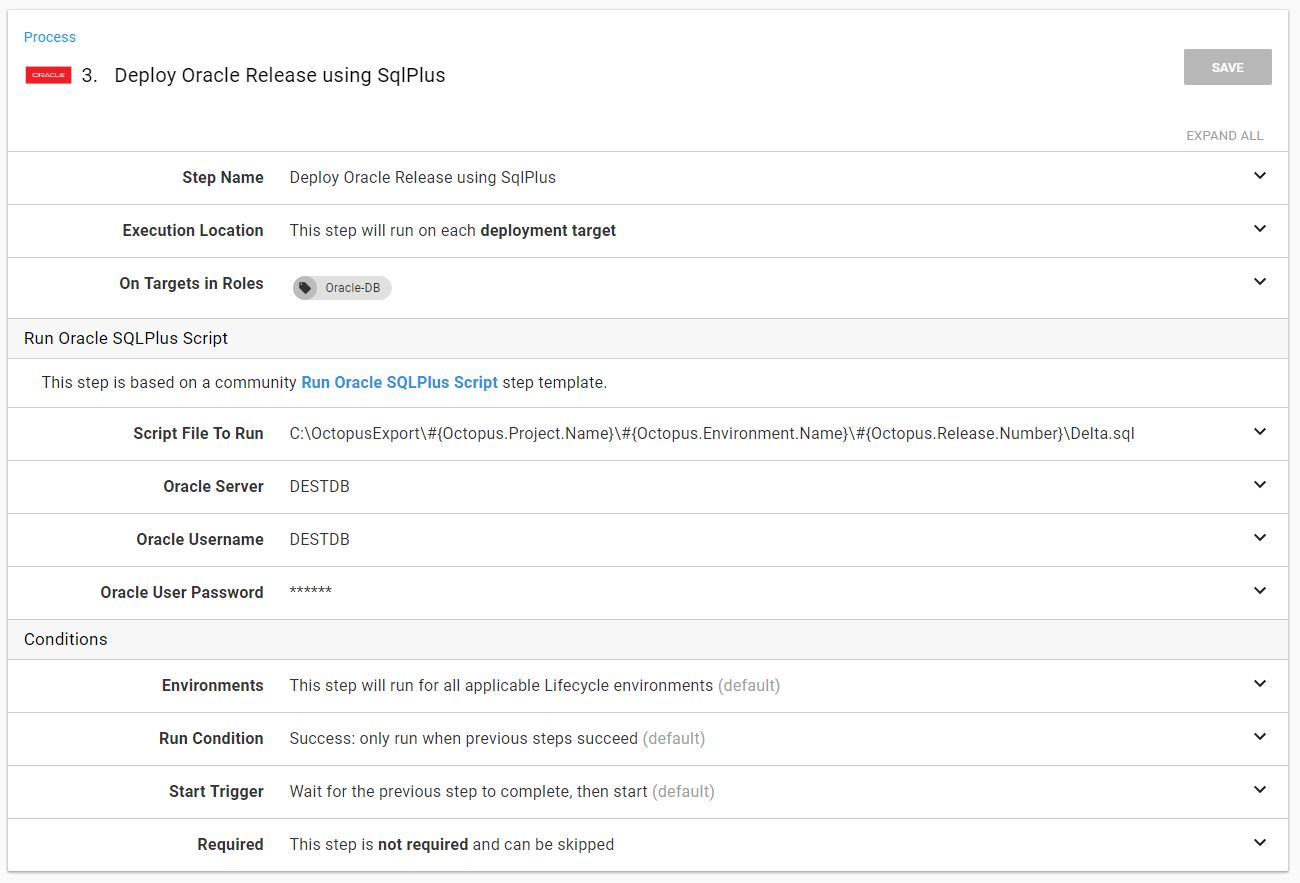Click the Delta.sql script file path value
Viewport: 1300px width, 883px height.
(711, 434)
